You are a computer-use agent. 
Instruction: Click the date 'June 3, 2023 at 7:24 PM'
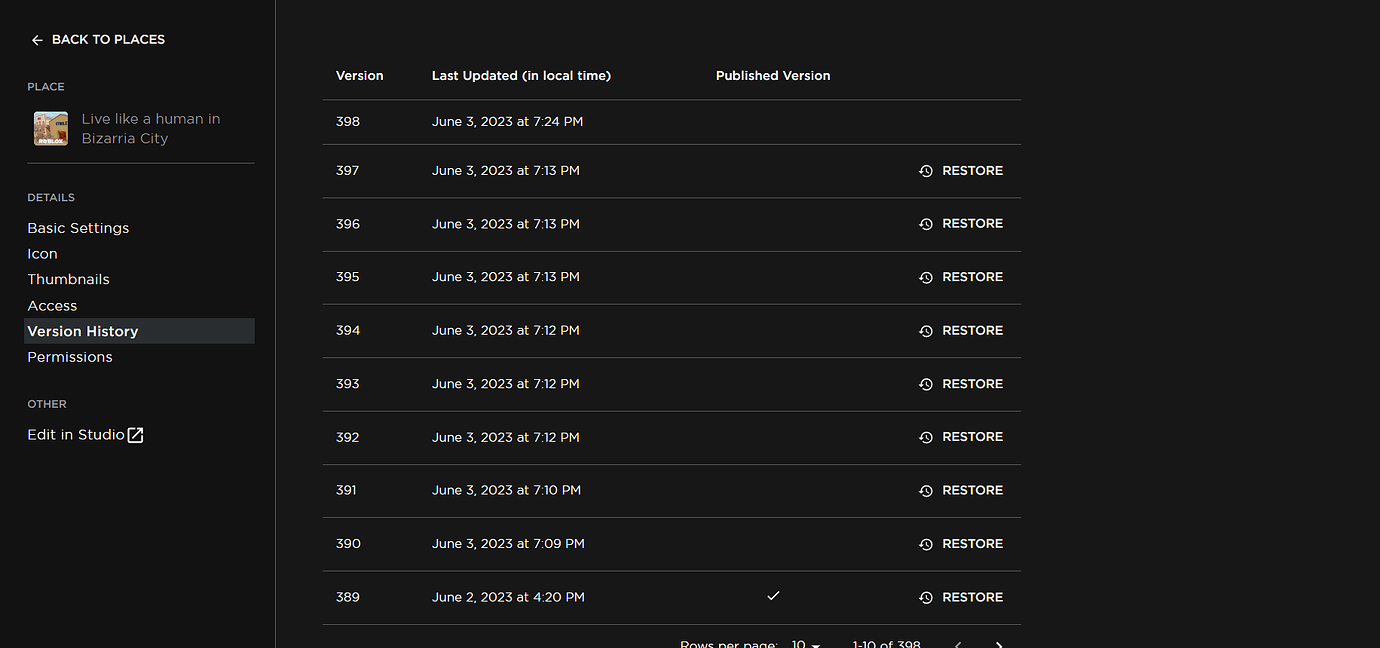(507, 122)
